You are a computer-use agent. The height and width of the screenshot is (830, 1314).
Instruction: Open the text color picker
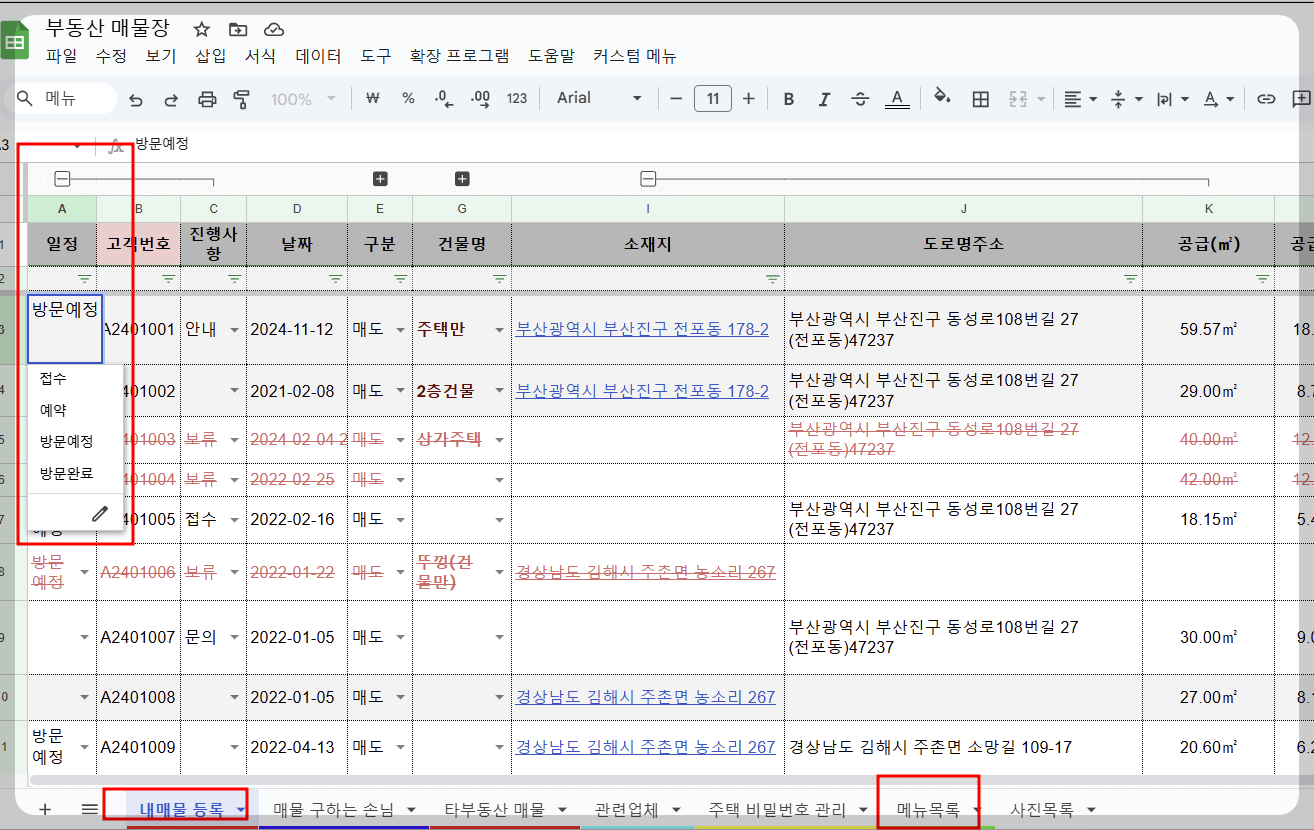point(898,98)
